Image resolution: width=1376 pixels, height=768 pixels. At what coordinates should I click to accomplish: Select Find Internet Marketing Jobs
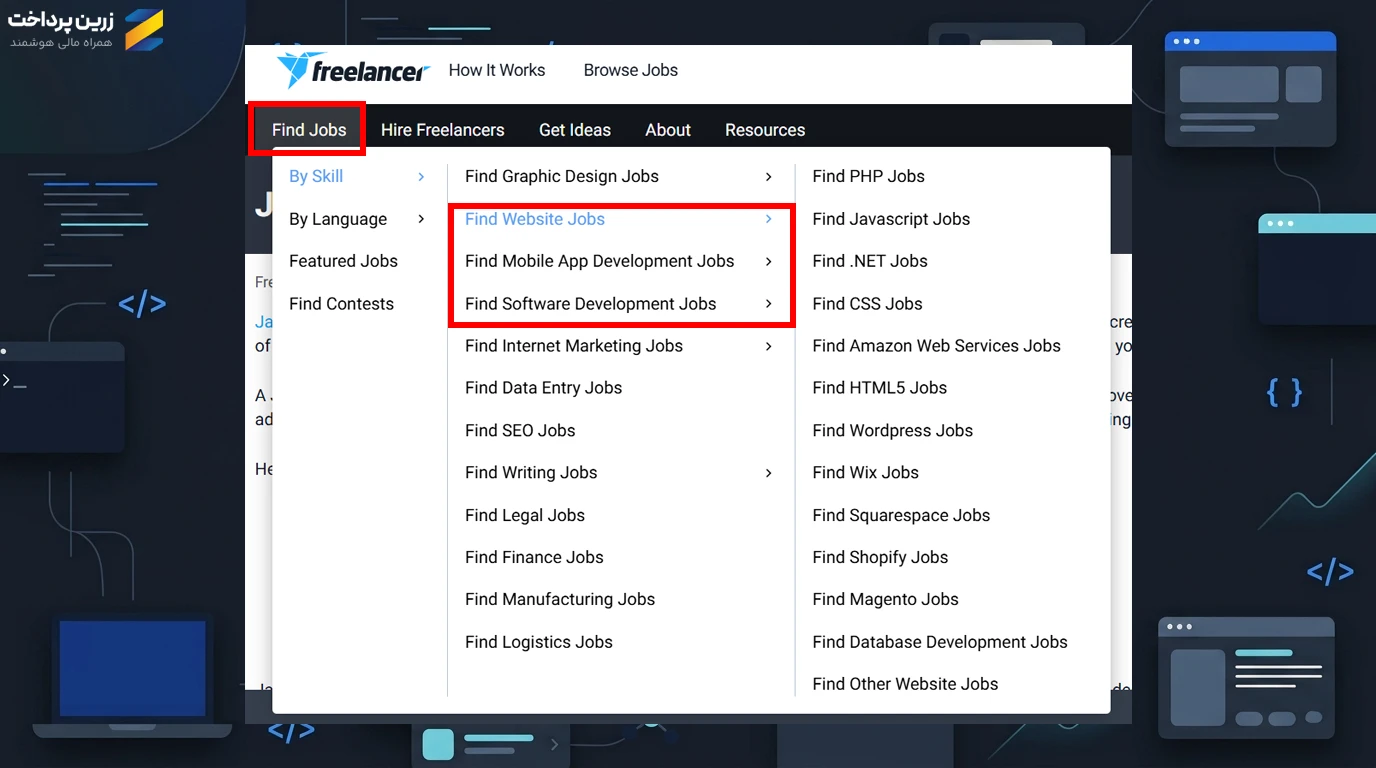tap(574, 346)
